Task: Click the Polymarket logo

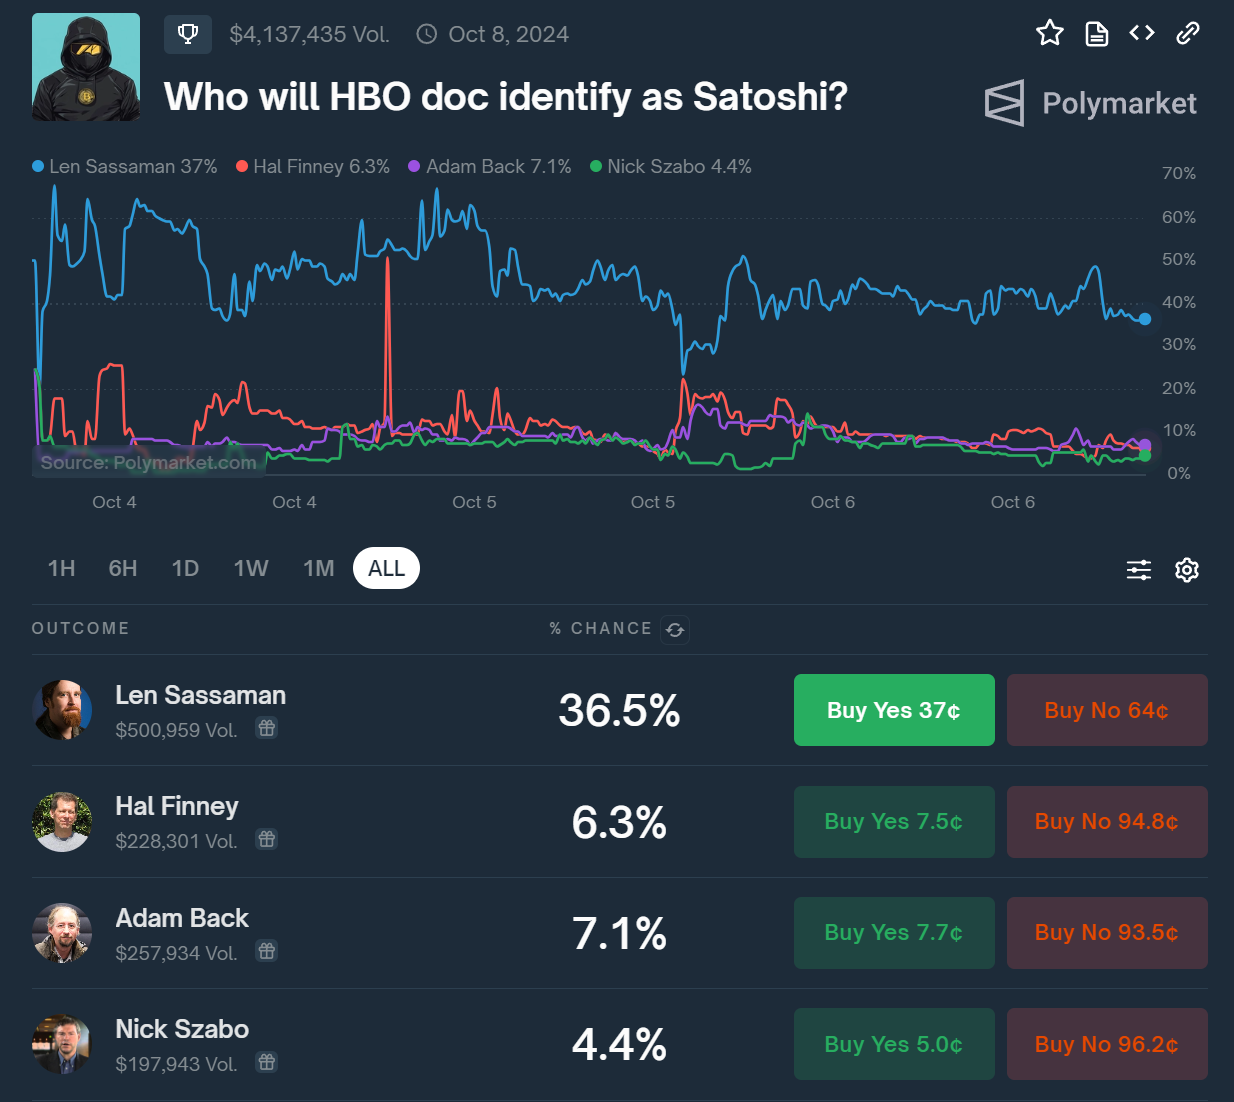Action: 1090,103
